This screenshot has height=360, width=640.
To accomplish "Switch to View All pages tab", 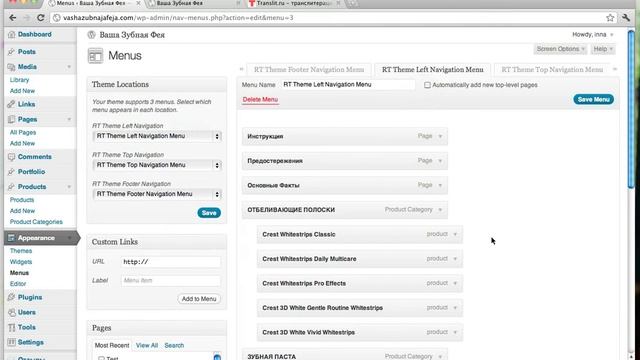I will pos(147,345).
